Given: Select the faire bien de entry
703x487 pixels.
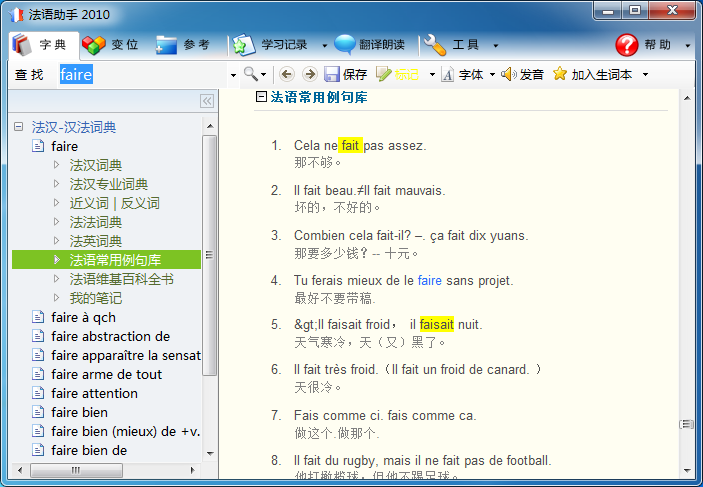Looking at the screenshot, I should 89,450.
